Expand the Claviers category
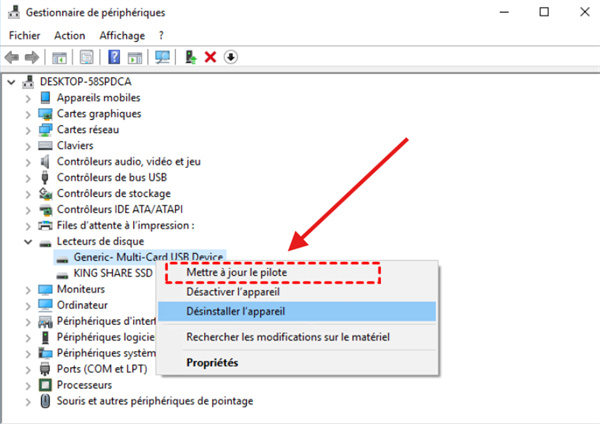600x424 pixels. click(x=28, y=147)
